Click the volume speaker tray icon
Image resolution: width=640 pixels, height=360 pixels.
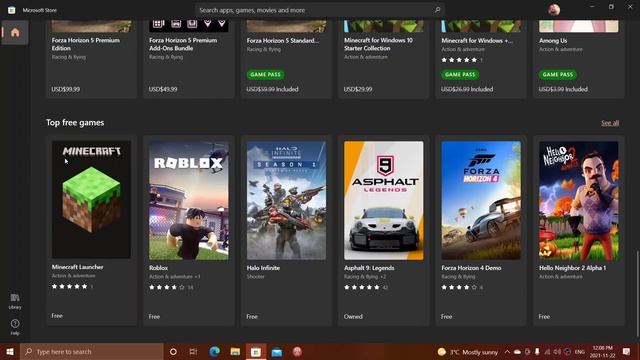558,352
